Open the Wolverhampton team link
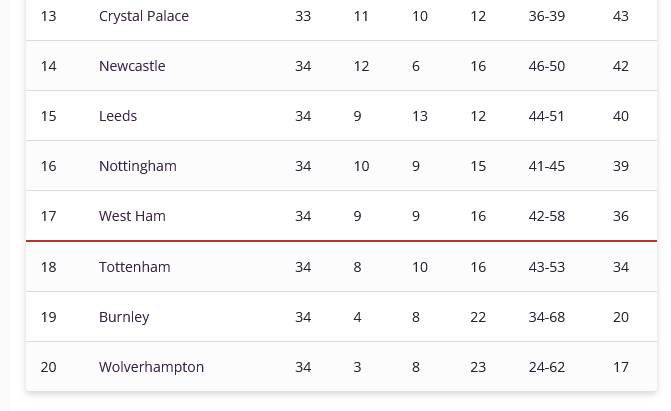 click(151, 367)
